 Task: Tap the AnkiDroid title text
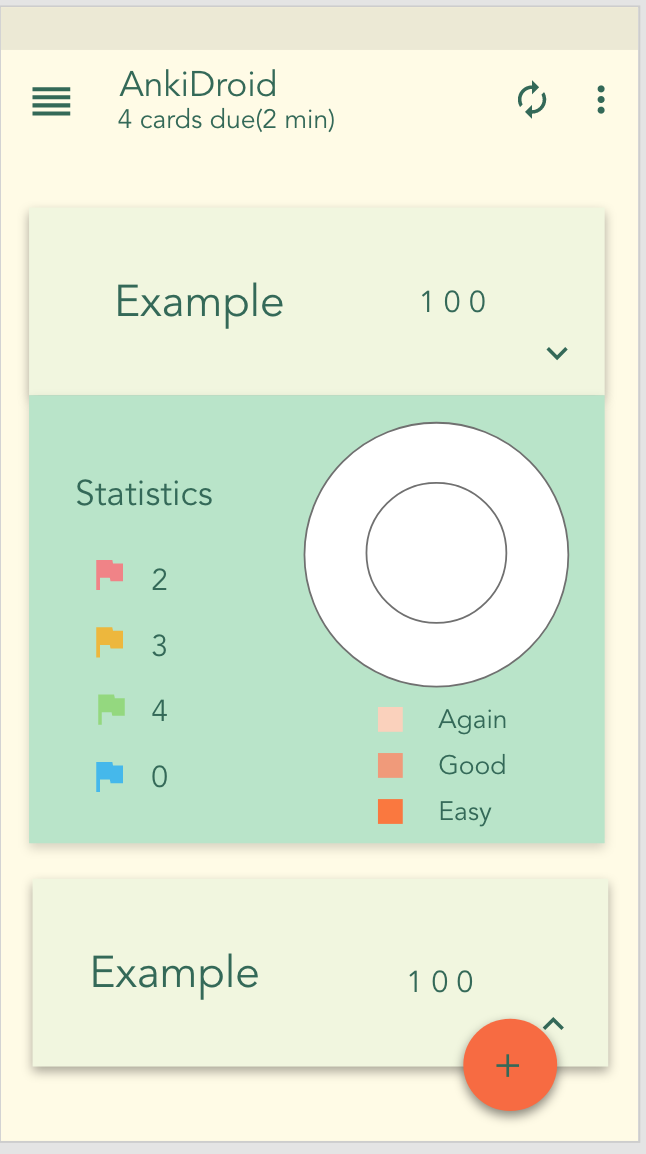pos(198,84)
